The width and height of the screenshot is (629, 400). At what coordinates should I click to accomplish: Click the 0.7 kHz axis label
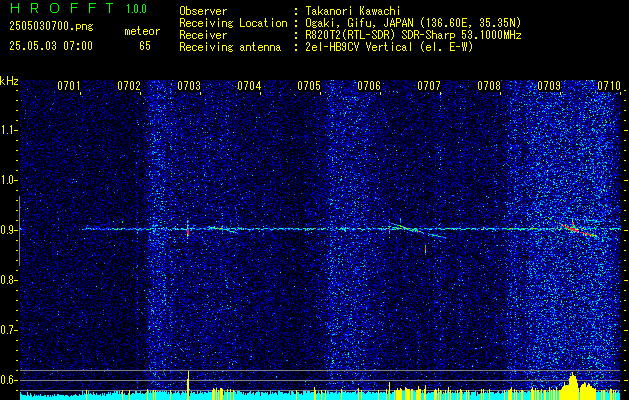click(9, 330)
